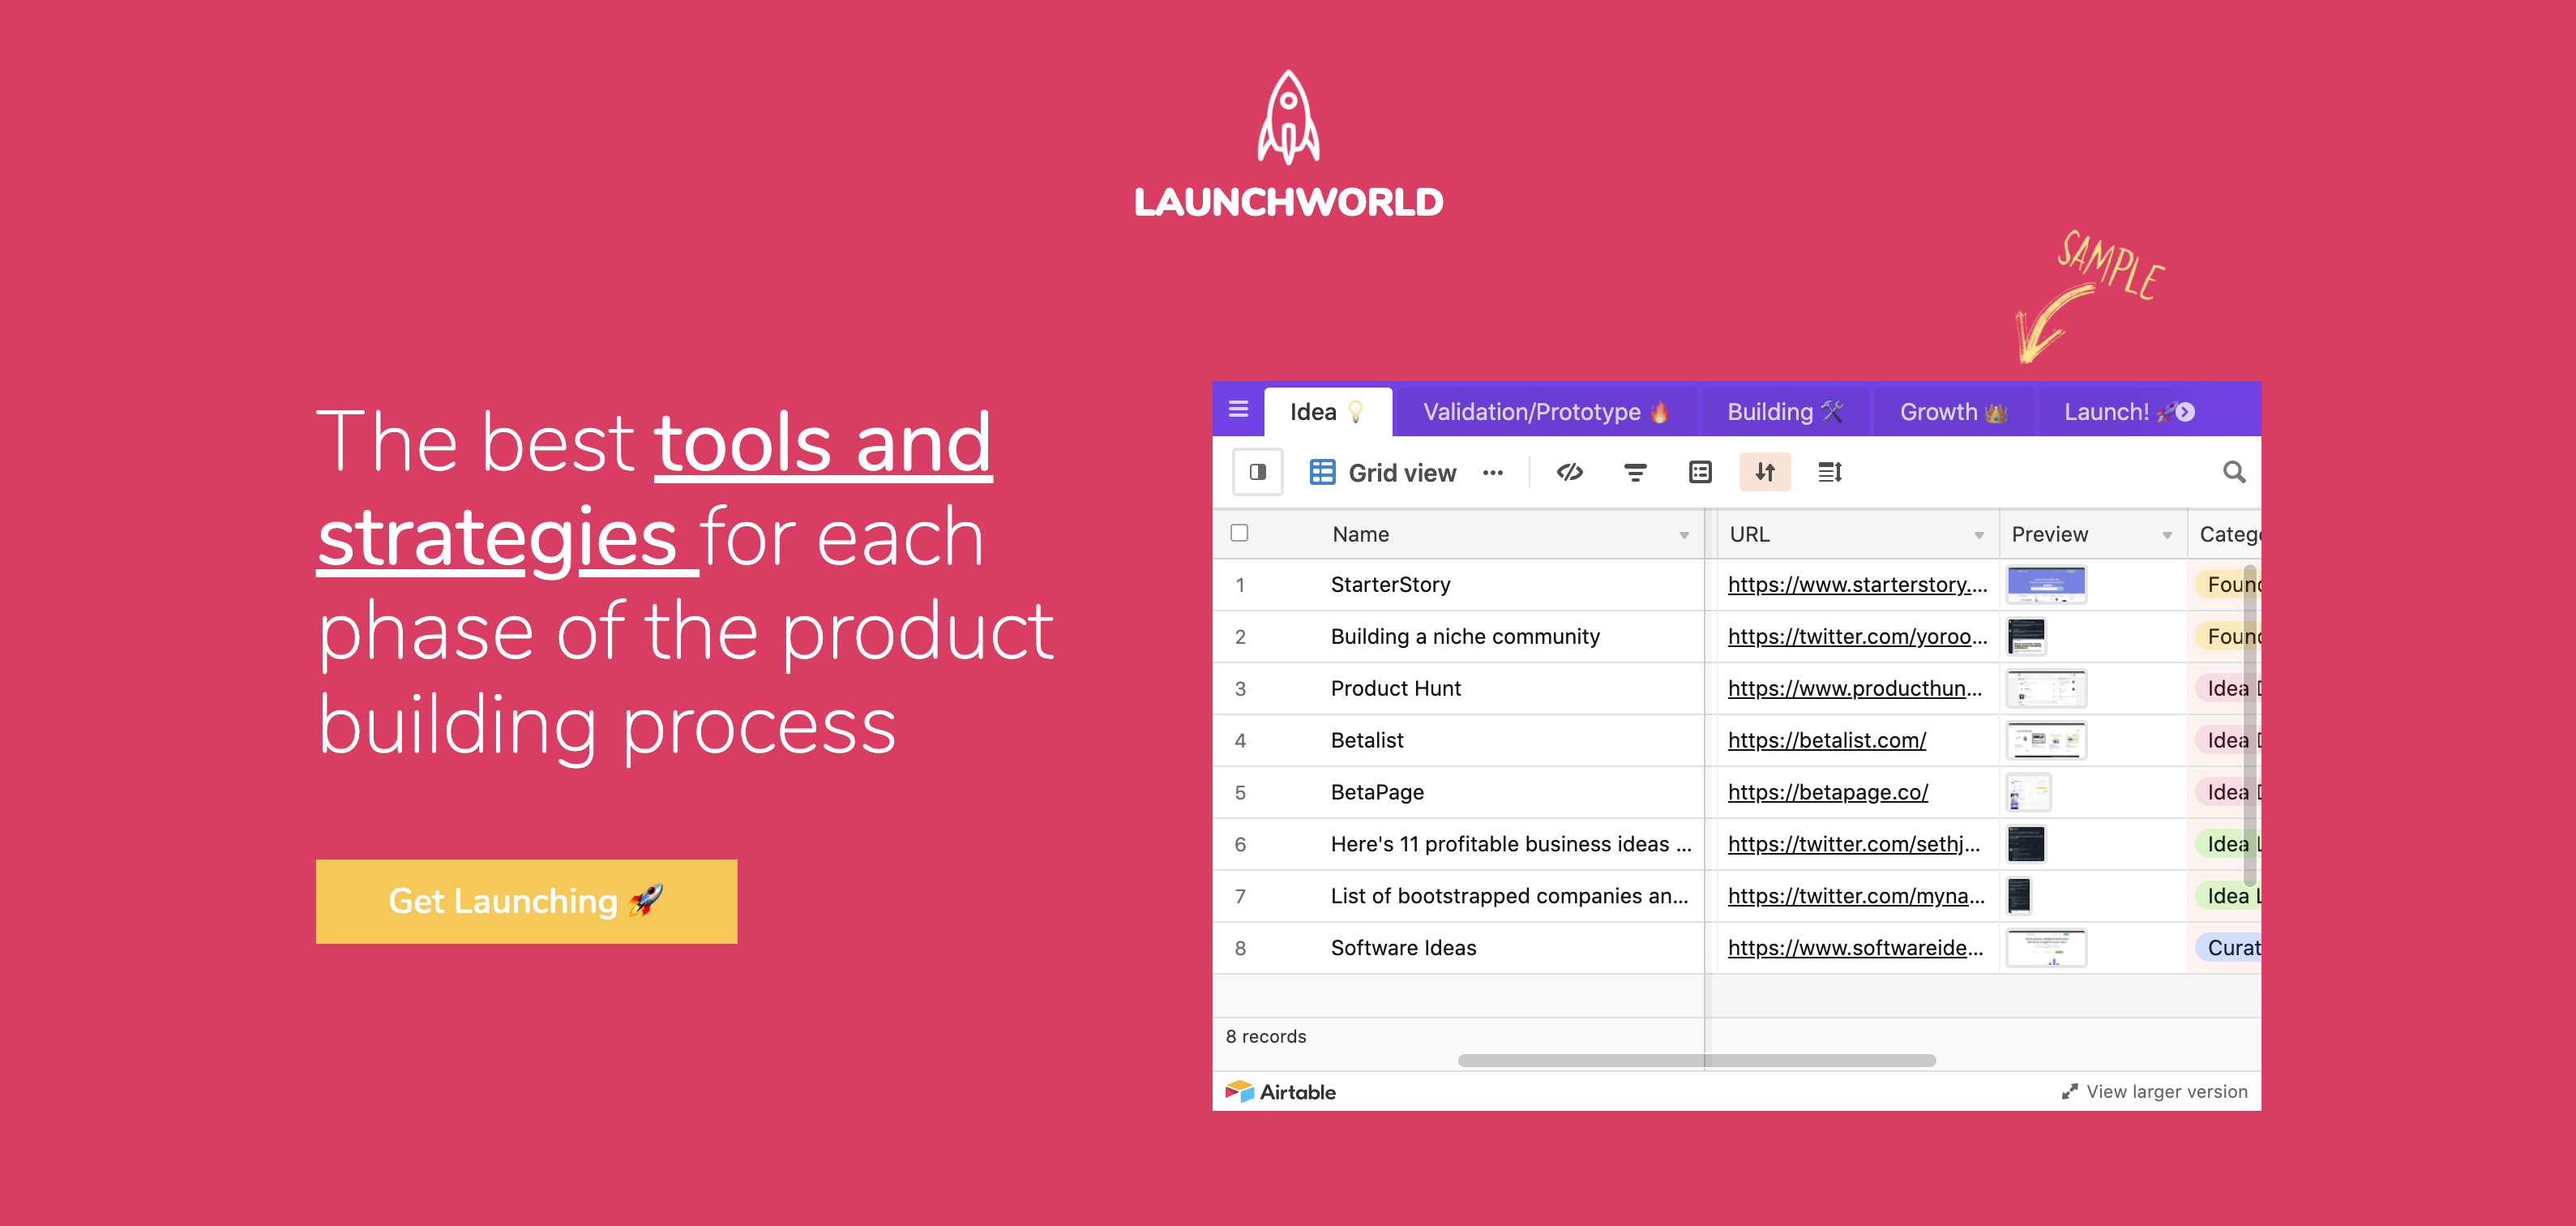Open the betapage.co link

point(1828,793)
